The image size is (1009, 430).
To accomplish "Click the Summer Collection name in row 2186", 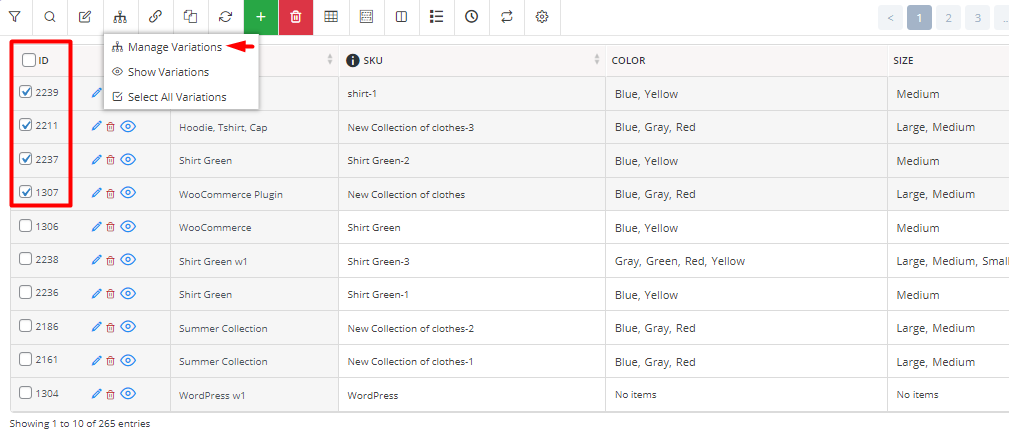I will click(223, 328).
